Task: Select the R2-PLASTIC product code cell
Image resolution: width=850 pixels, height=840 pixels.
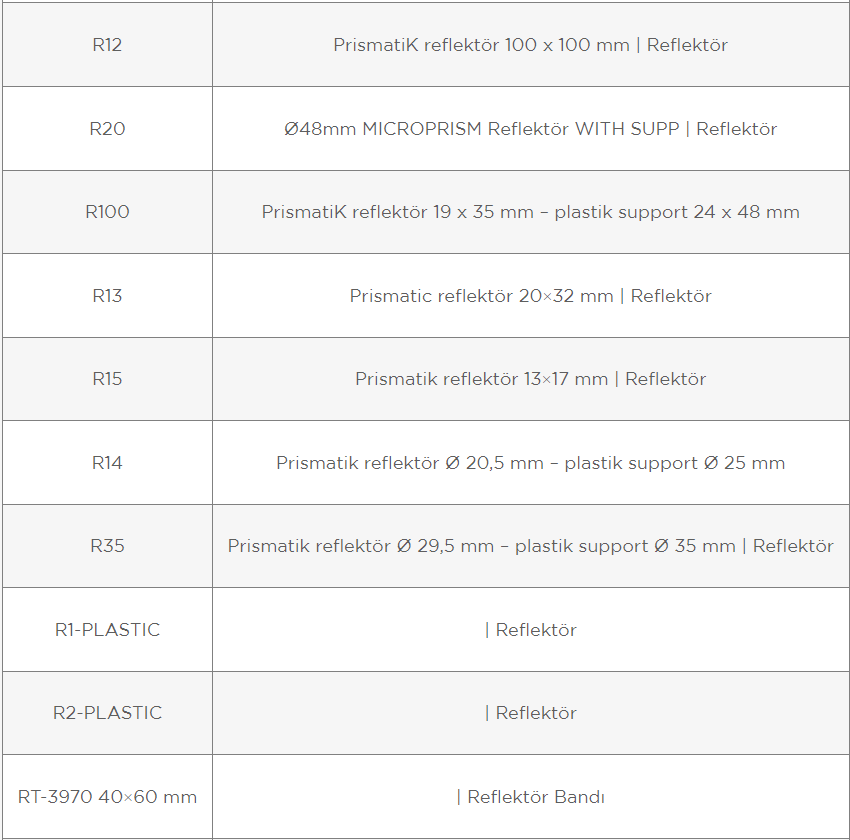Action: (x=107, y=713)
